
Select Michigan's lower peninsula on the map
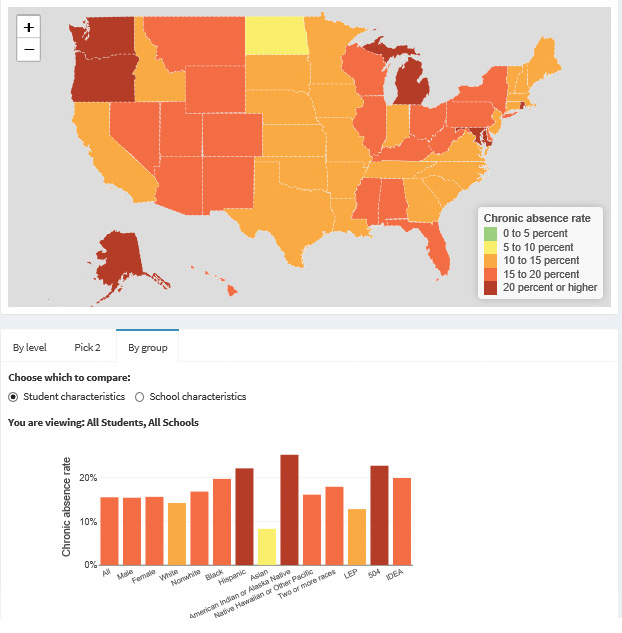pos(411,83)
